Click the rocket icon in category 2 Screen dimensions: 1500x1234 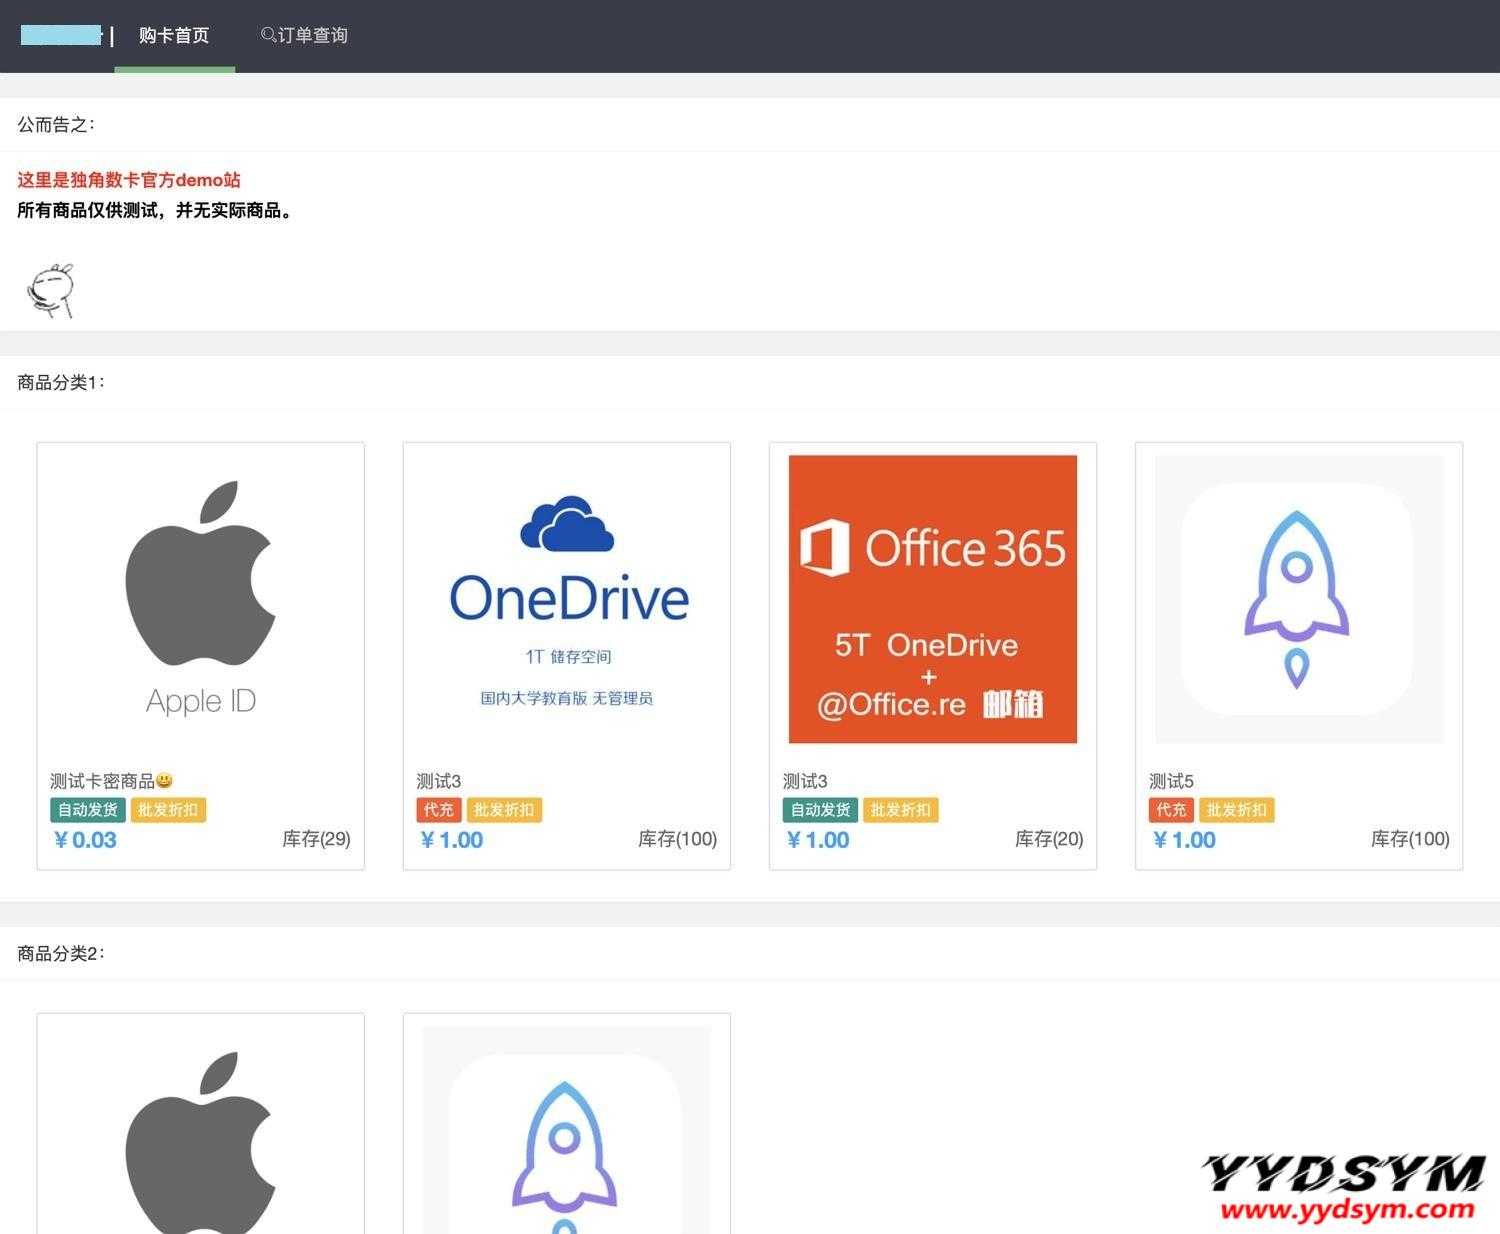566,1140
